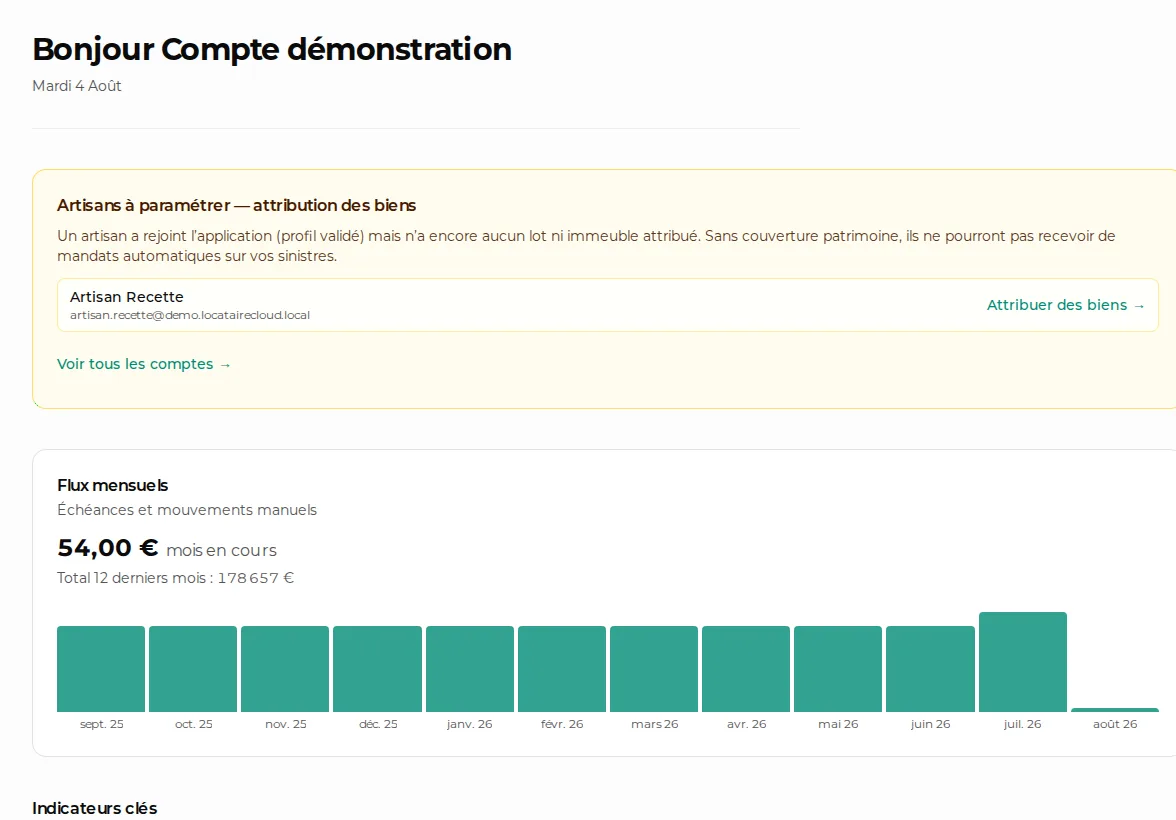Click the août 26 chart bar
This screenshot has width=1176, height=820.
tap(1115, 710)
